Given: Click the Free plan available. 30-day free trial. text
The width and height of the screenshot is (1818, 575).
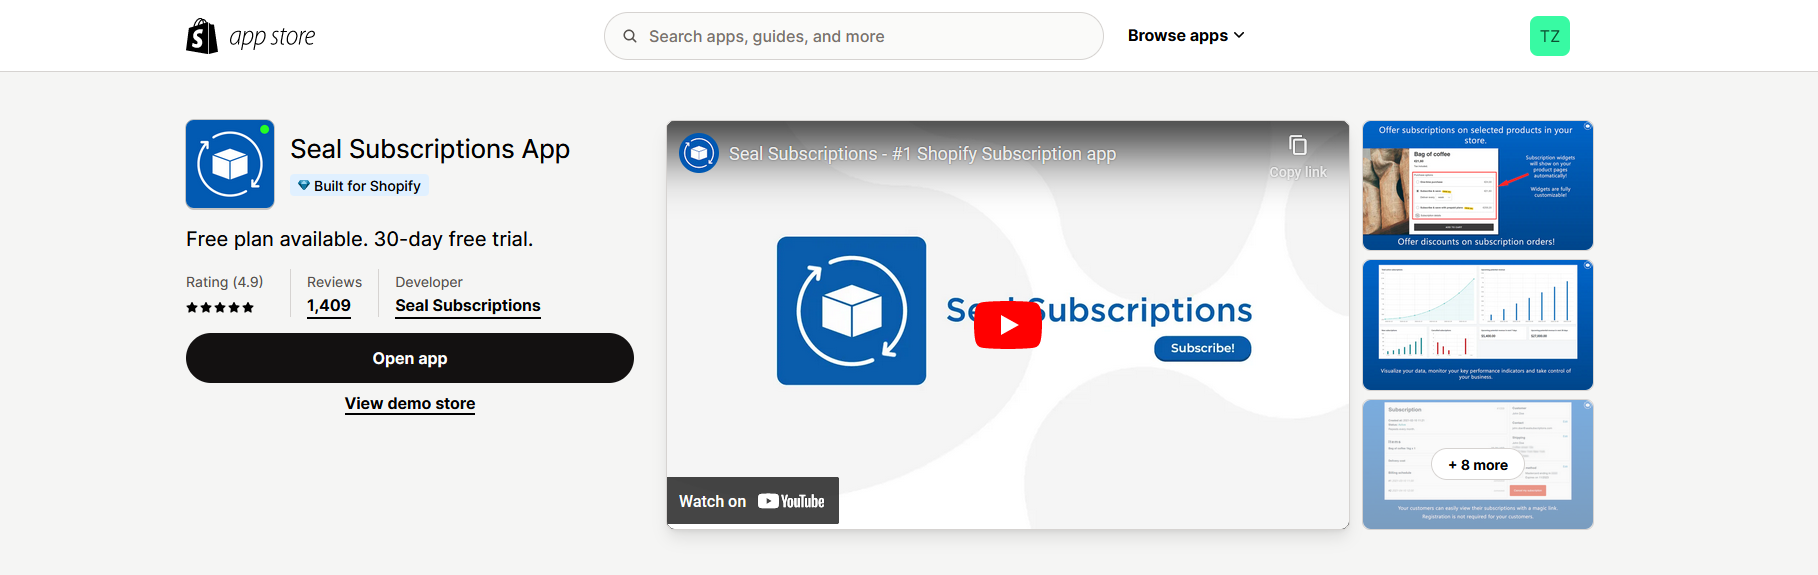Looking at the screenshot, I should 360,239.
